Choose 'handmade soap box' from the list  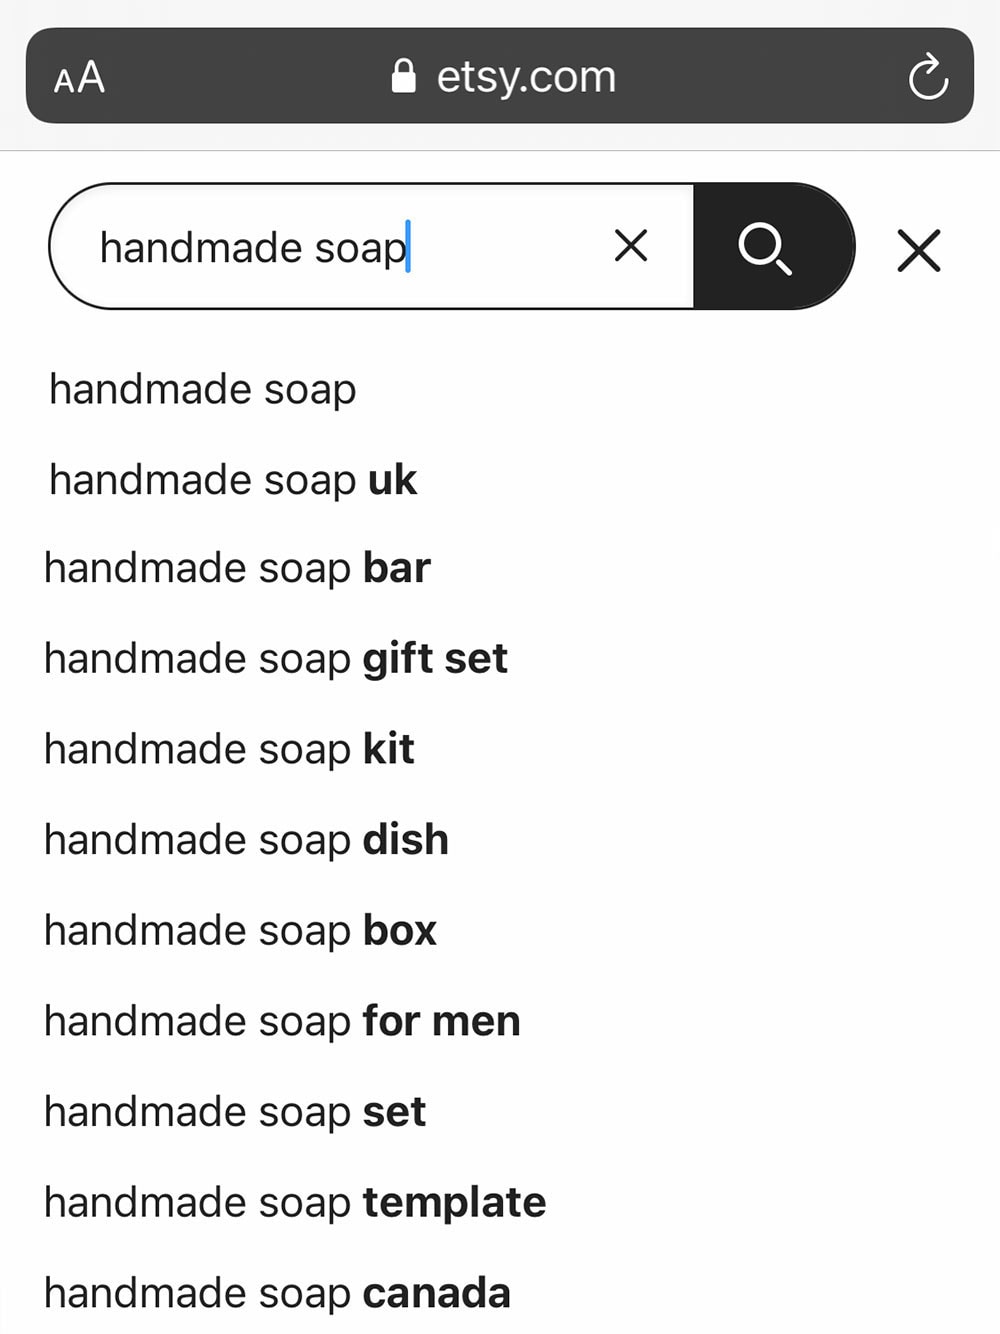coord(239,930)
